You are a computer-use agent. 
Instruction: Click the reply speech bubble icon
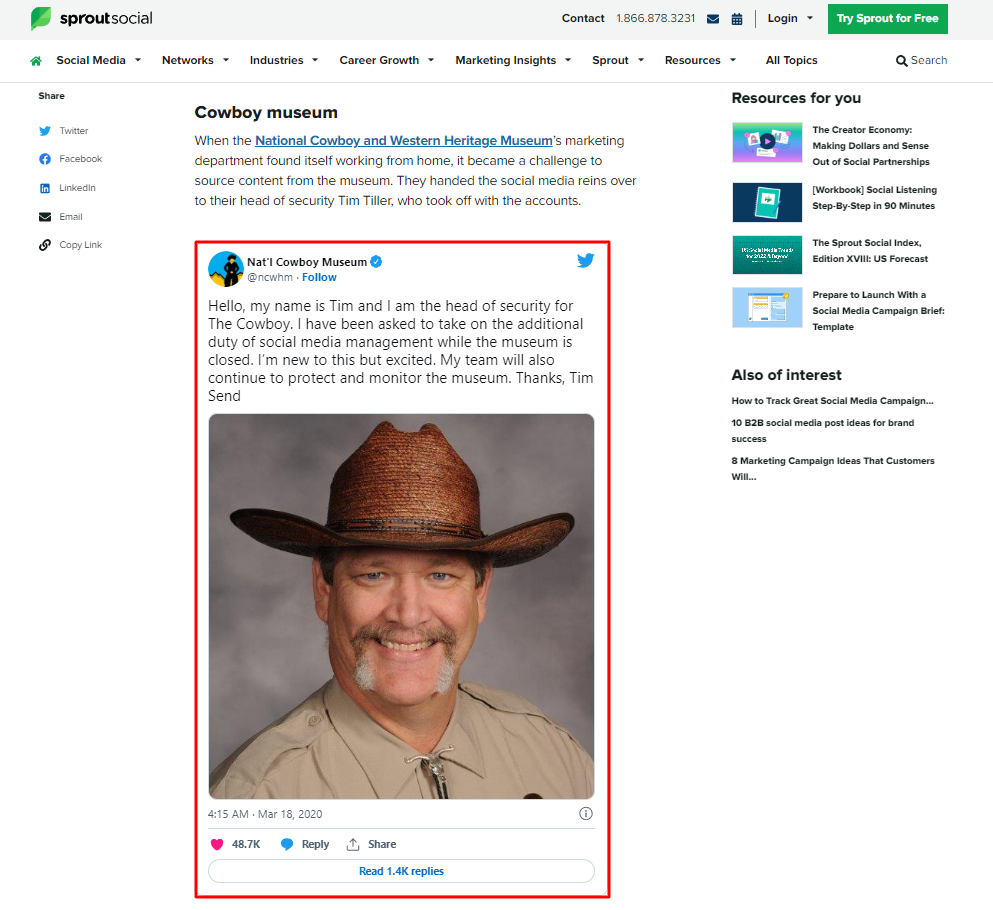pyautogui.click(x=287, y=844)
